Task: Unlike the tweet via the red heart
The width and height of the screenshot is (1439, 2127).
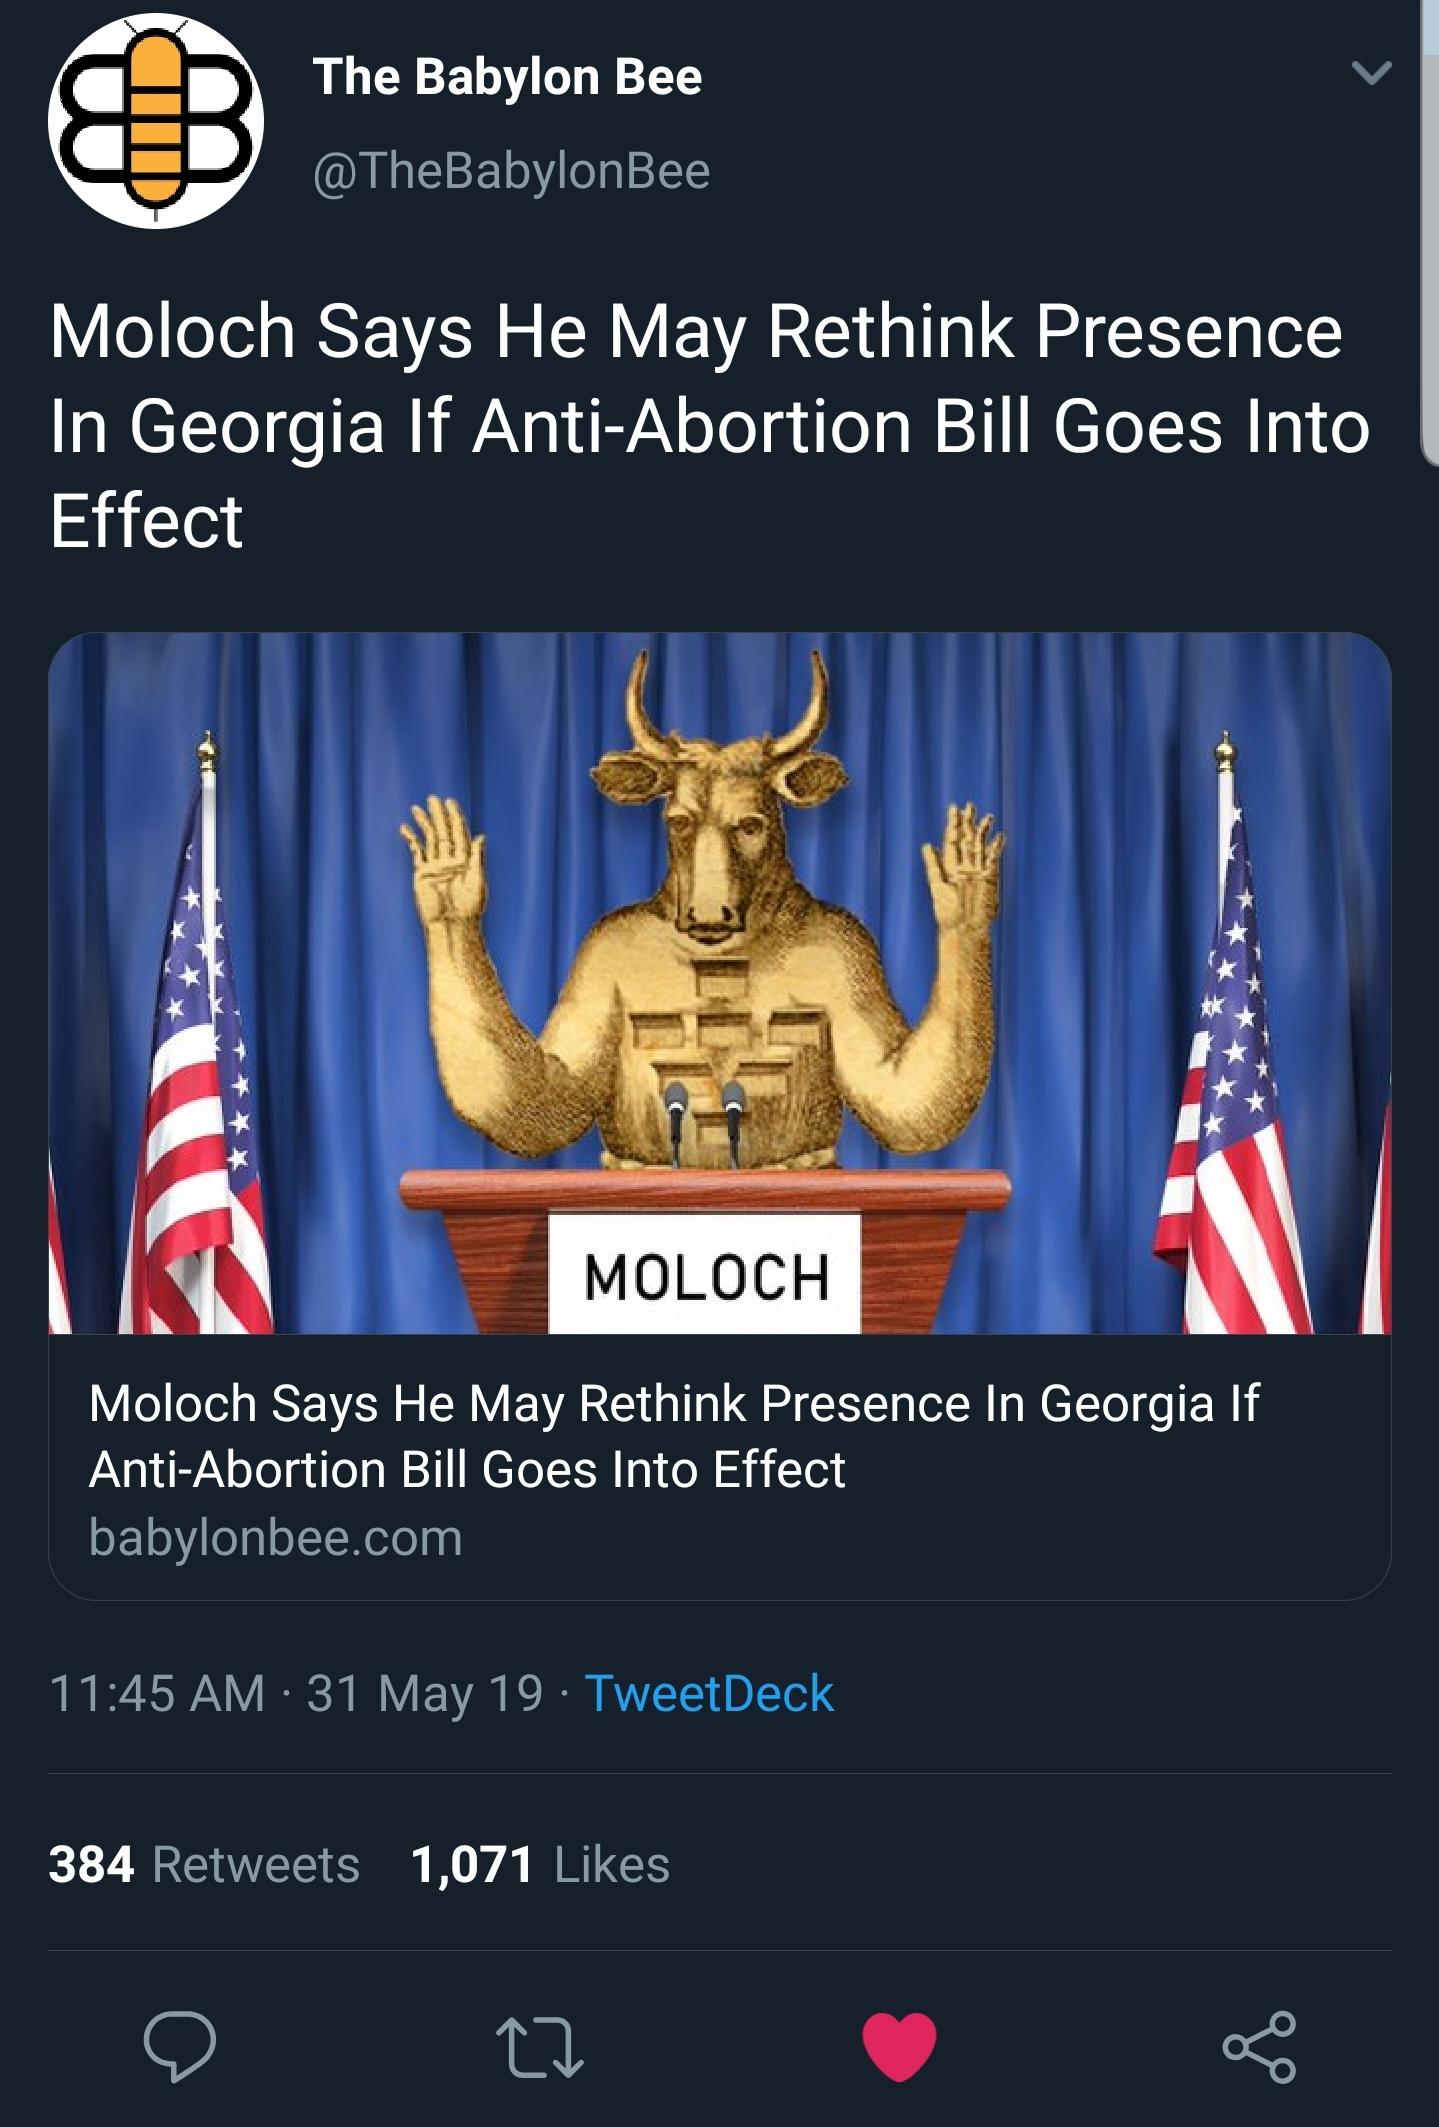Action: [899, 2046]
